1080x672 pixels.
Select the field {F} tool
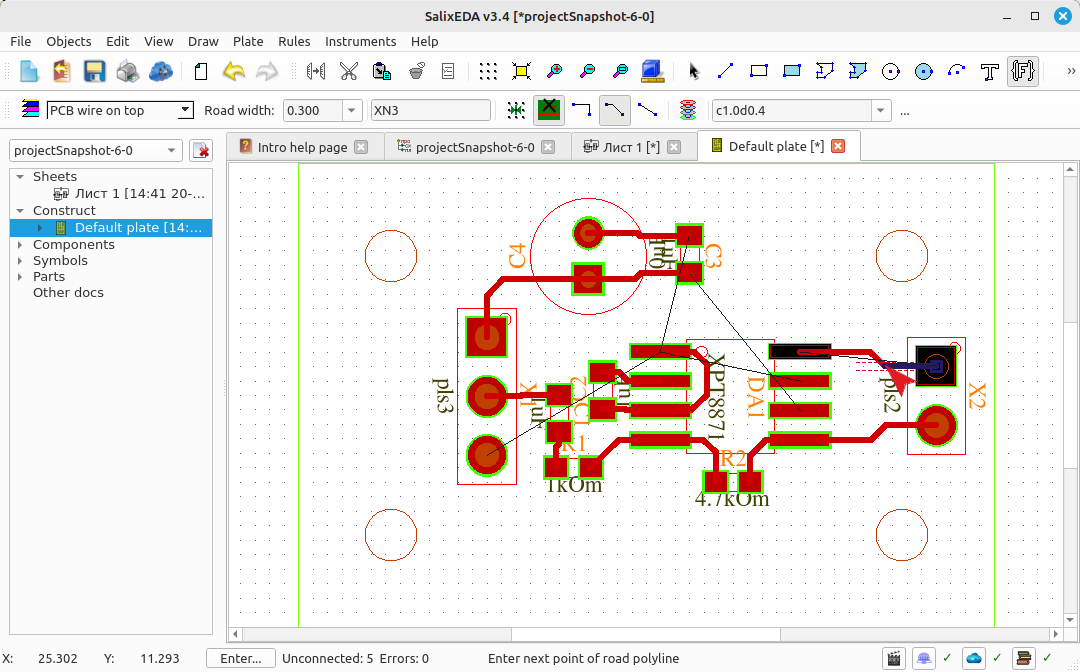(1023, 71)
